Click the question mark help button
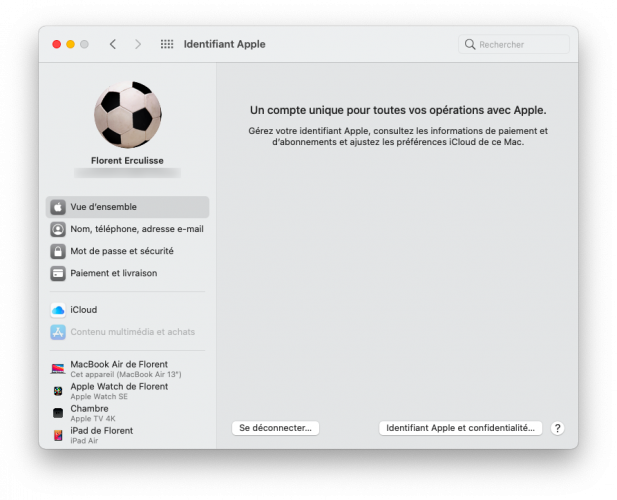Screen dimensions: 617x500 (558, 428)
